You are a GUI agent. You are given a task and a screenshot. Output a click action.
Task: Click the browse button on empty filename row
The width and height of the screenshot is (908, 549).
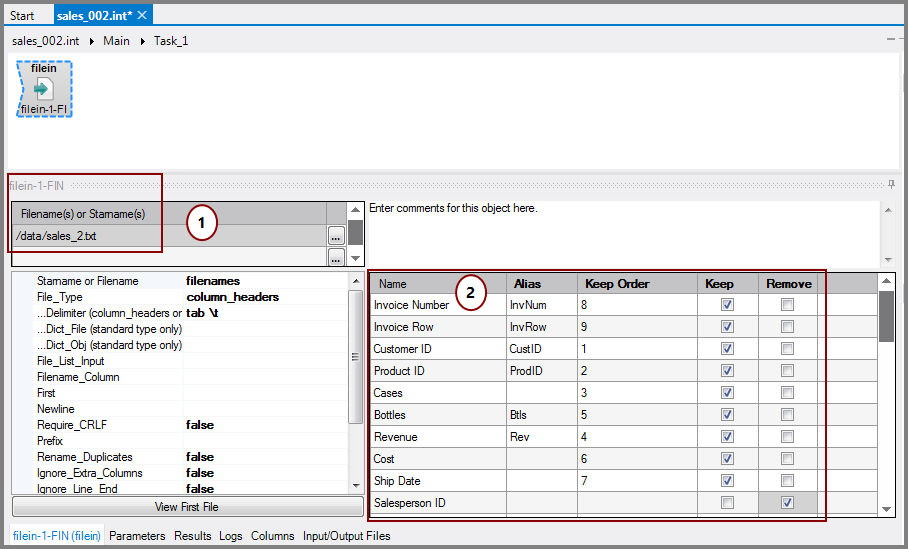click(x=336, y=257)
